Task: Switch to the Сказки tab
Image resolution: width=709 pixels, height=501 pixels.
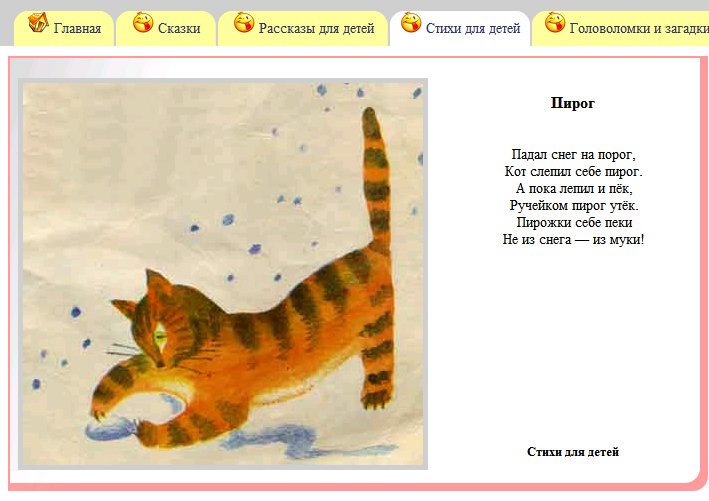Action: (179, 28)
